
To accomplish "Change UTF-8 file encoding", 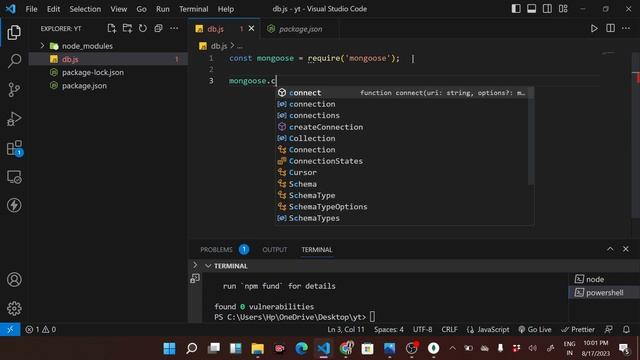I will (x=422, y=329).
